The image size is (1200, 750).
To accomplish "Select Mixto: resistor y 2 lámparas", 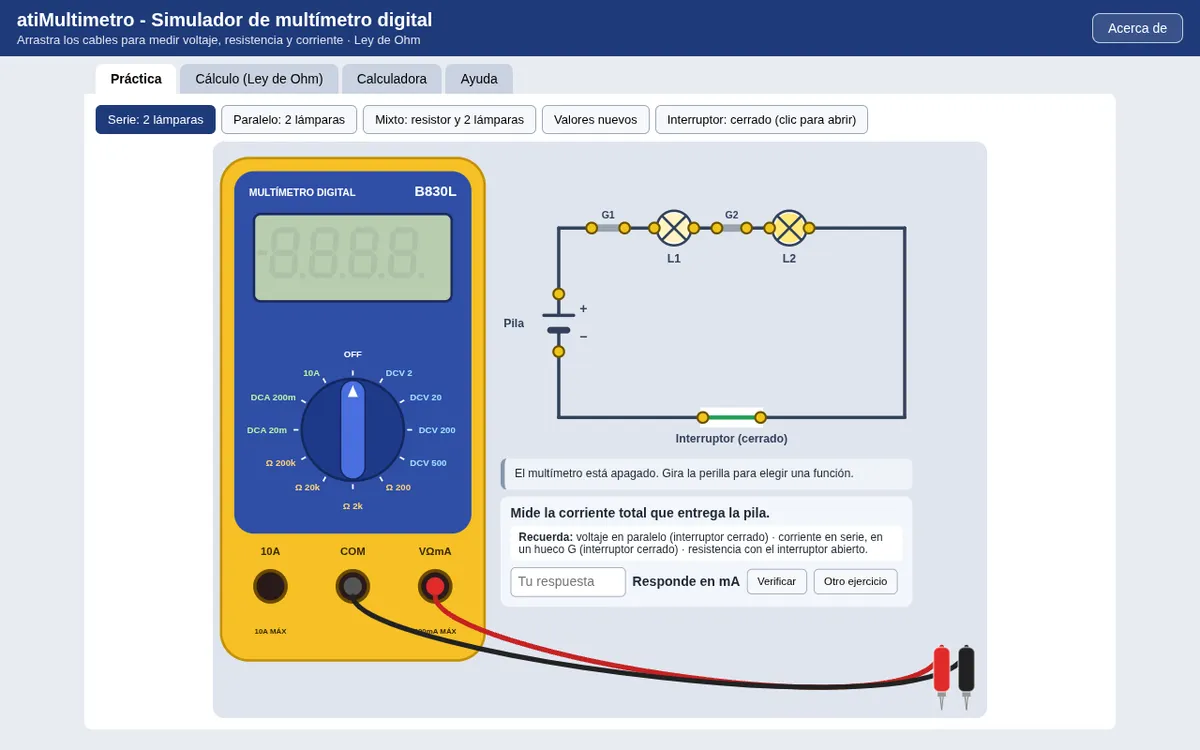I will coord(450,119).
